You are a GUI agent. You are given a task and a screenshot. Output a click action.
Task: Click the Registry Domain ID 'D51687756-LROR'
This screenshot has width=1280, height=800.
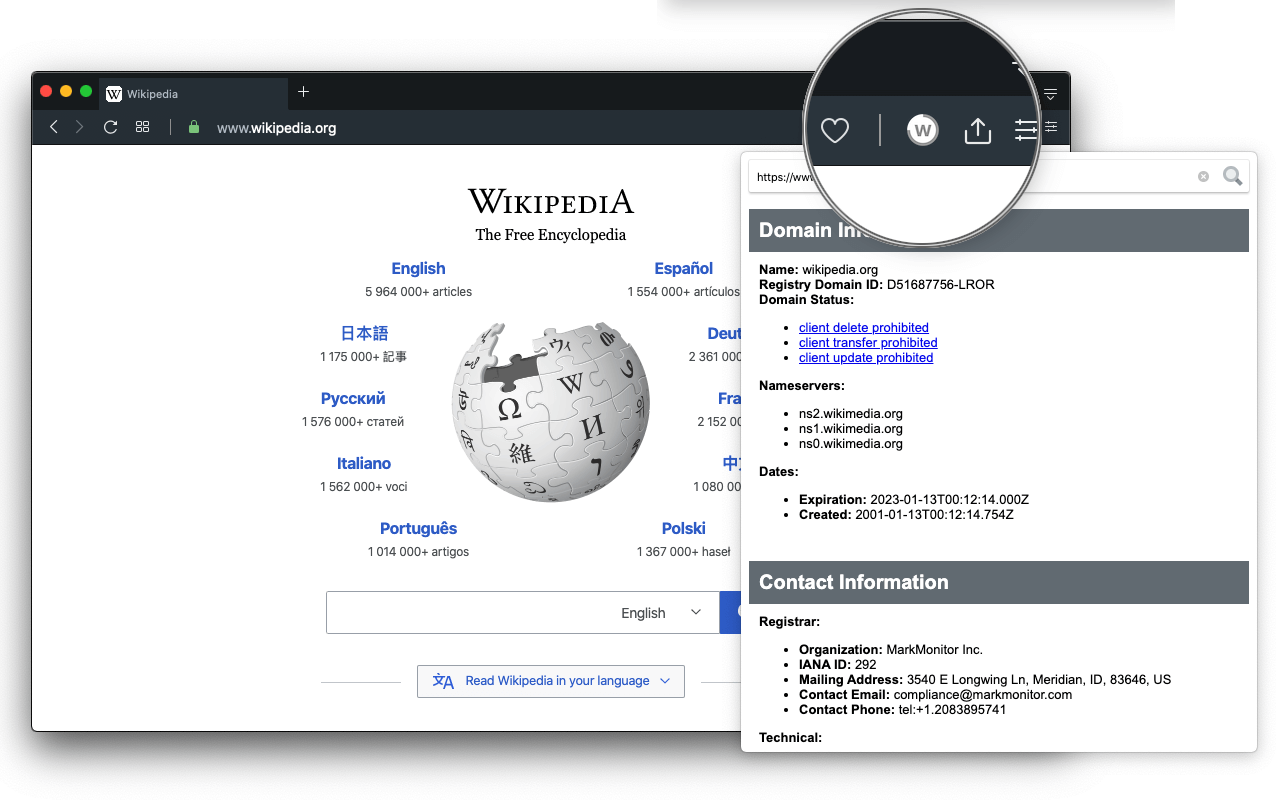click(x=941, y=284)
